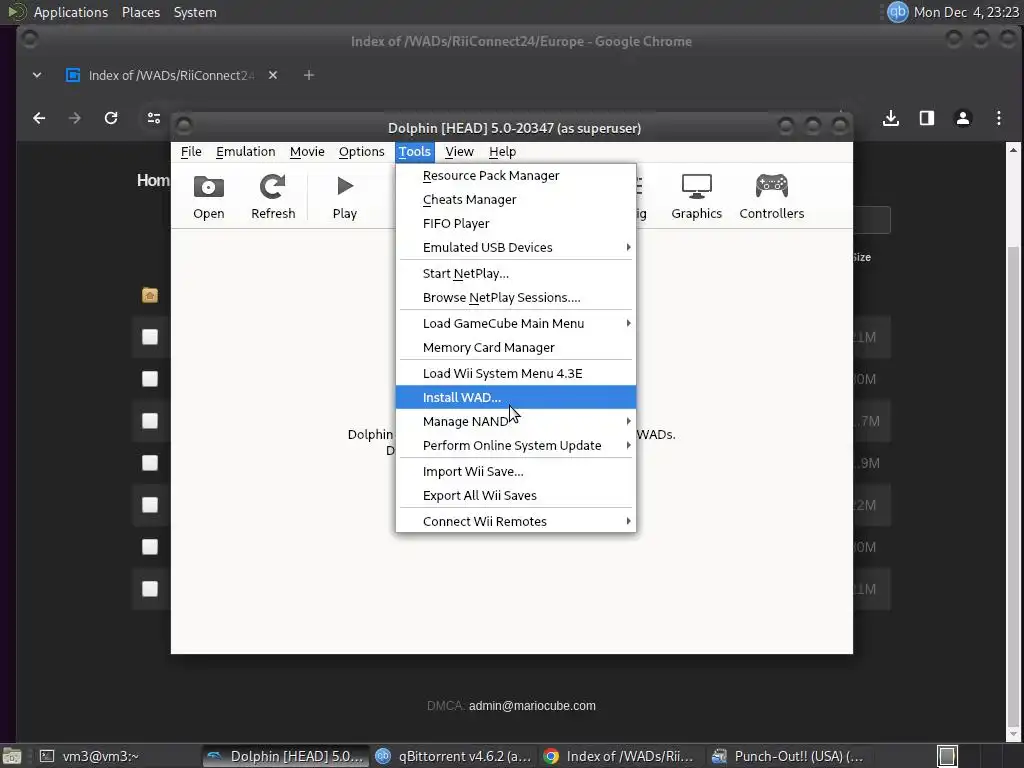Click the clock Mon Dec 4, 23:23

click(966, 12)
